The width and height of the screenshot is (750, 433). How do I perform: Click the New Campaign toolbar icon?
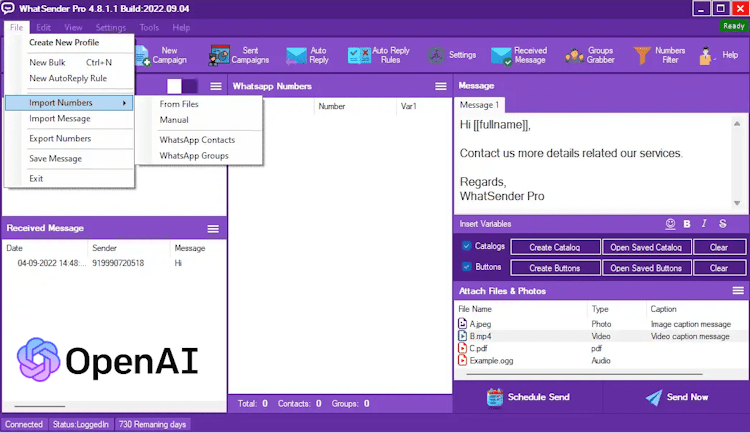161,56
